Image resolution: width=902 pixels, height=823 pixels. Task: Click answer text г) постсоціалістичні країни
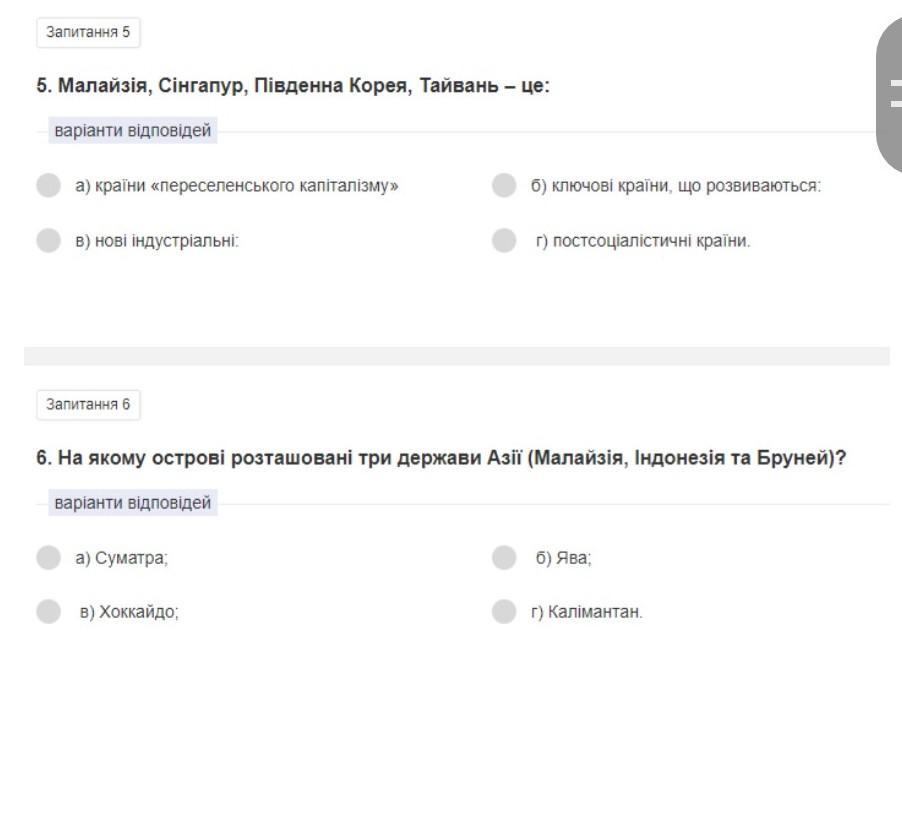point(643,240)
